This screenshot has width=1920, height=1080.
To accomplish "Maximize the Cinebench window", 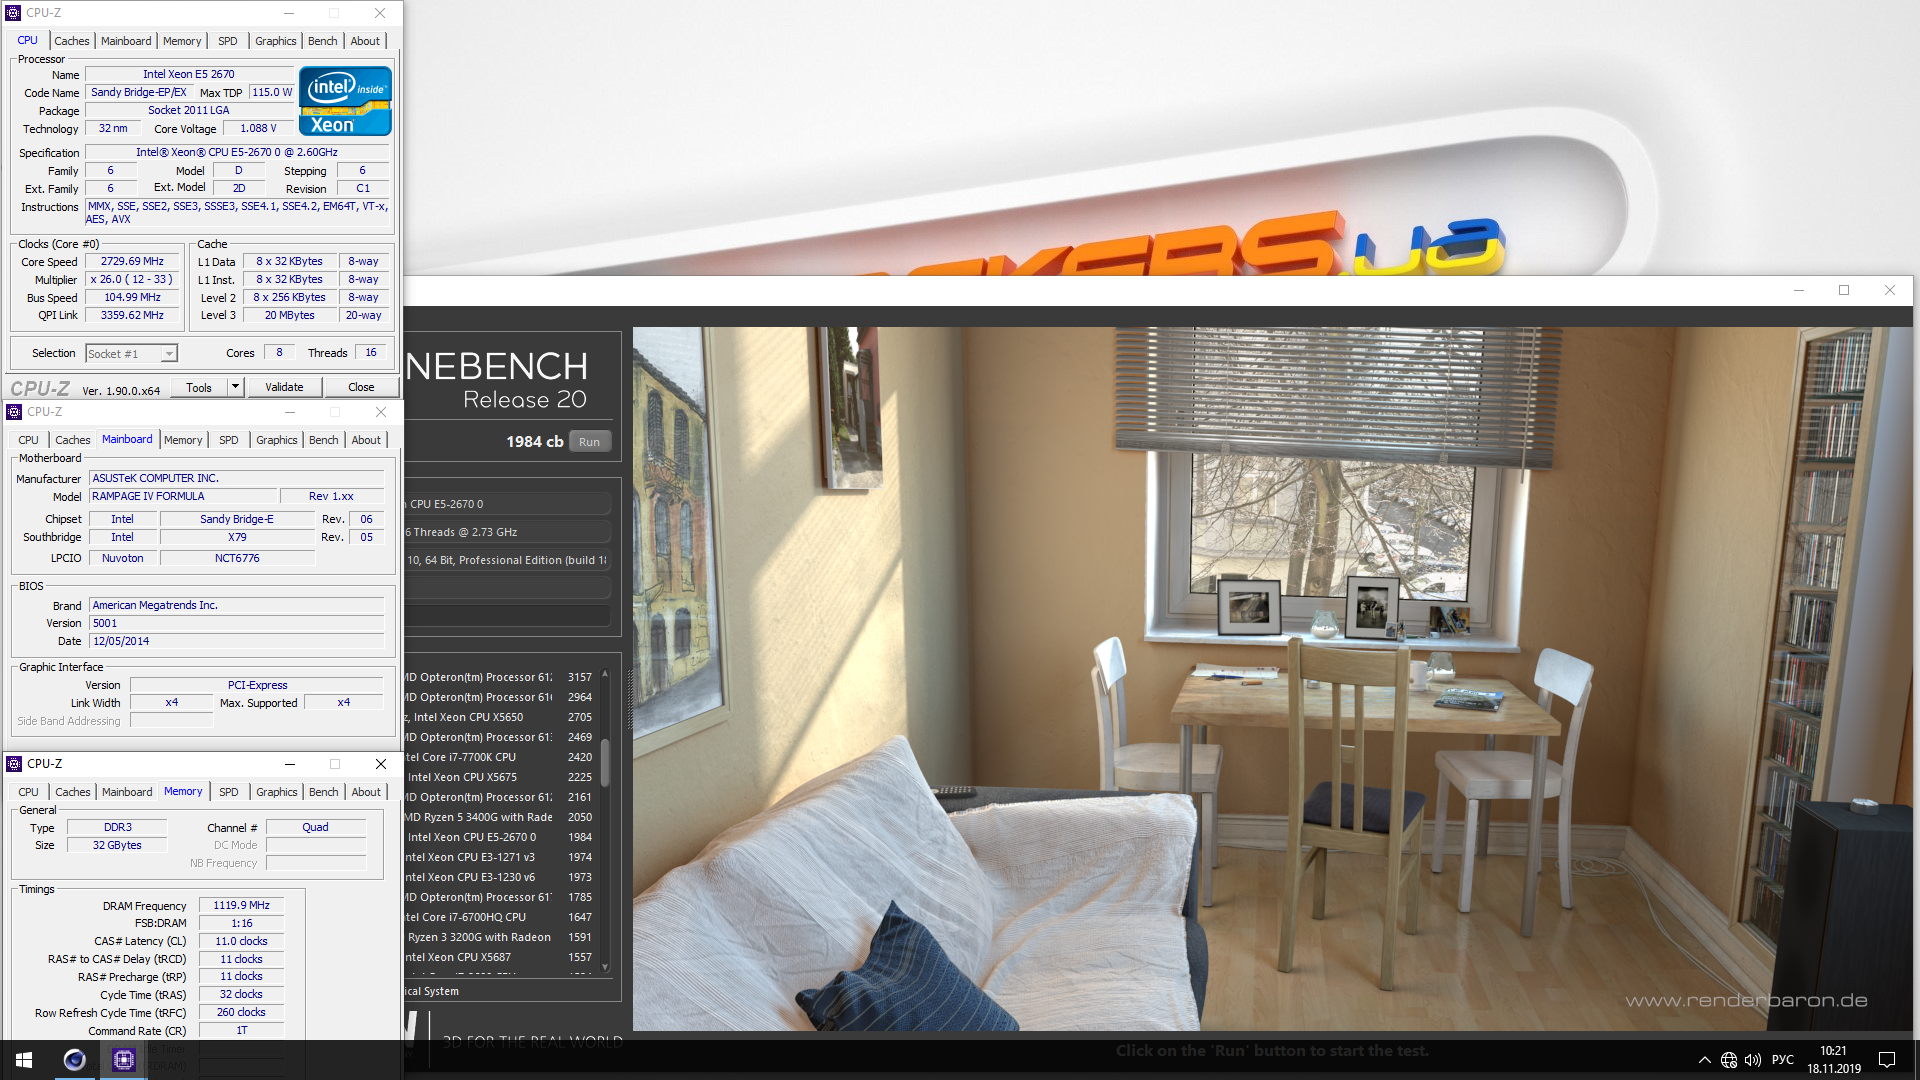I will [x=1844, y=291].
